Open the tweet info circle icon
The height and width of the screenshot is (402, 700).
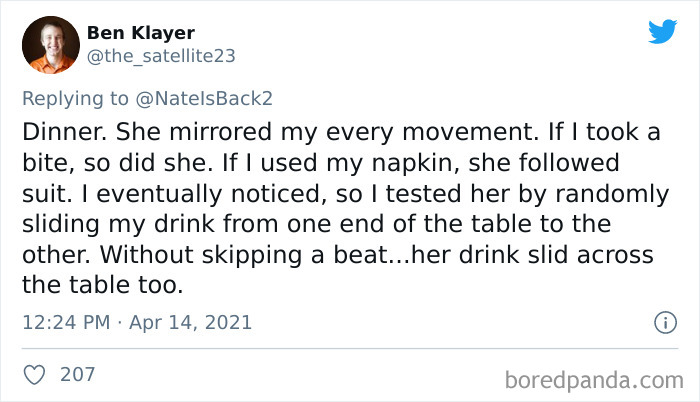coord(663,322)
